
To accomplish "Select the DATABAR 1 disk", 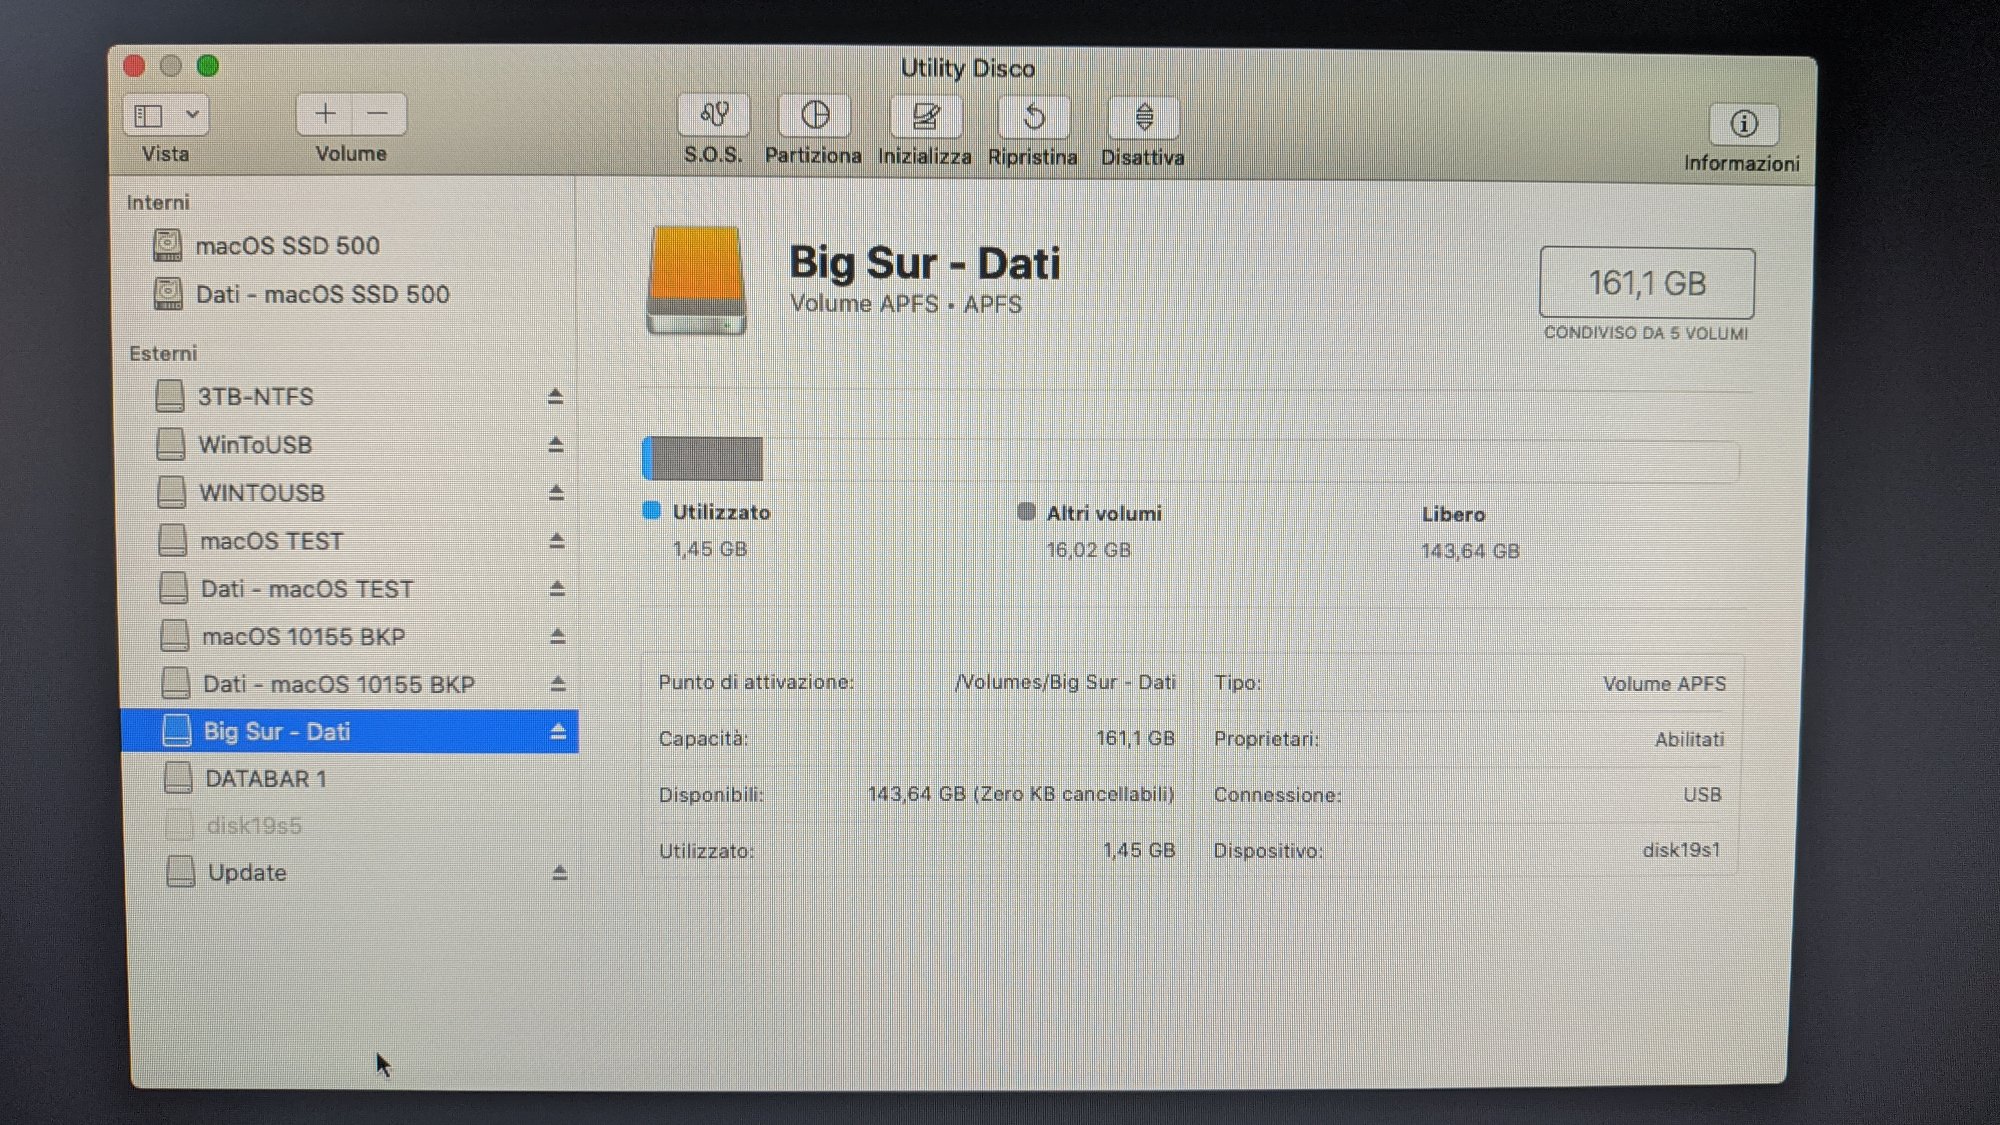I will [x=265, y=779].
